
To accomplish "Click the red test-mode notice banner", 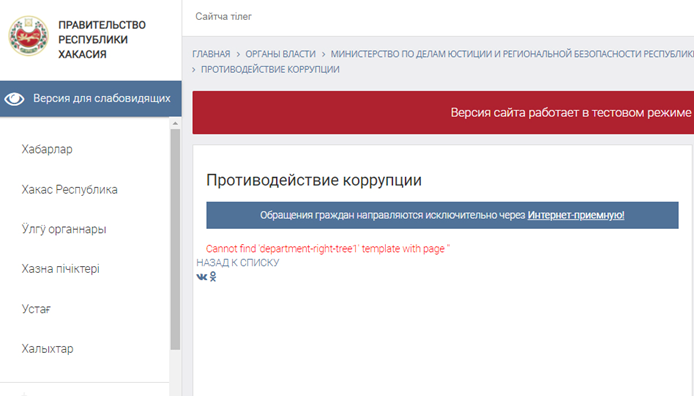I will tap(443, 112).
